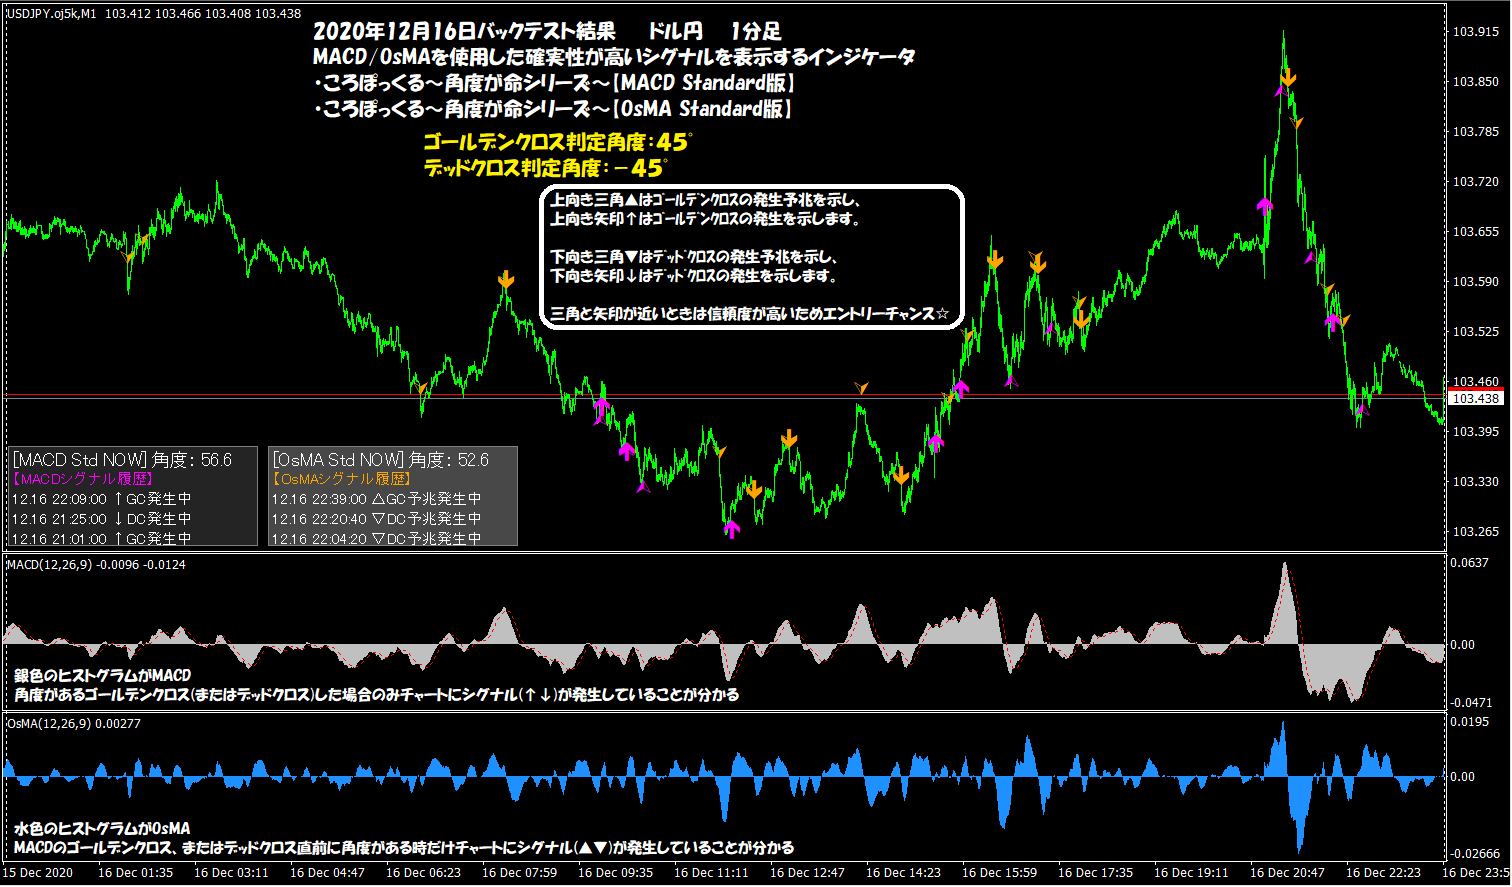This screenshot has height=887, width=1512.
Task: Click '16 Dec 09:35' on the time axis
Action: pos(615,873)
